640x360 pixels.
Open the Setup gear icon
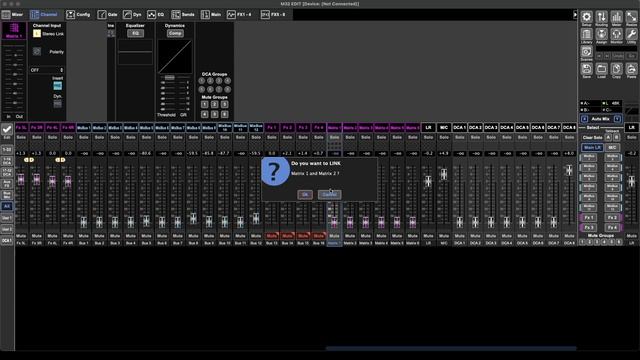(x=587, y=17)
